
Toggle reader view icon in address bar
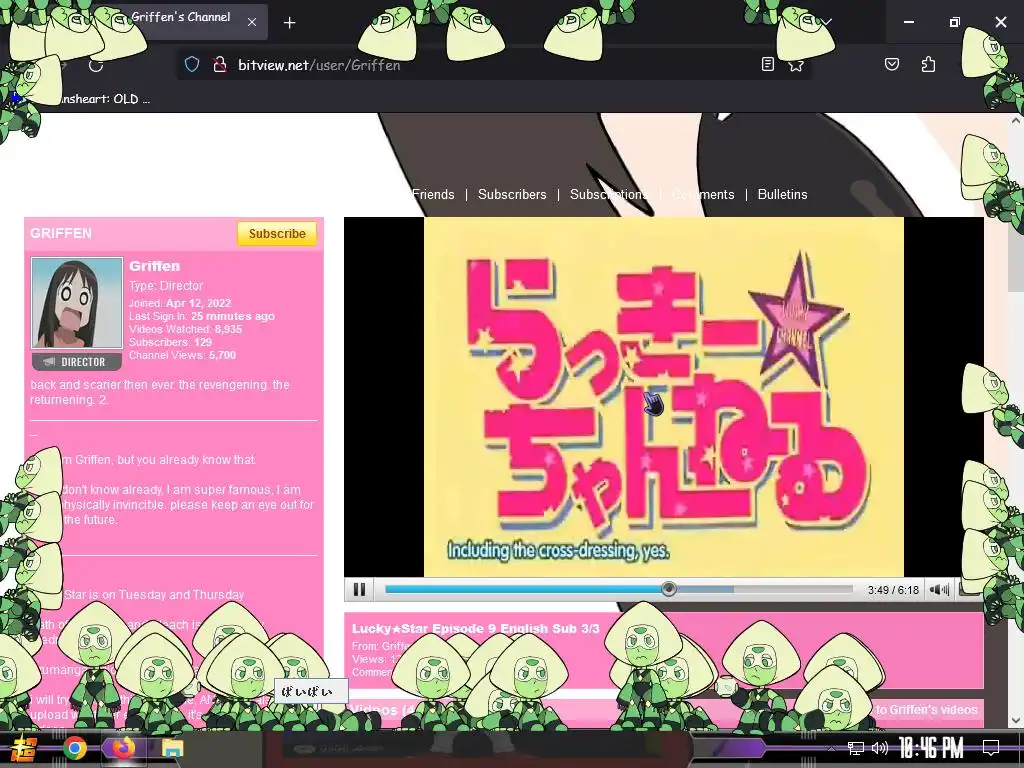[x=768, y=64]
